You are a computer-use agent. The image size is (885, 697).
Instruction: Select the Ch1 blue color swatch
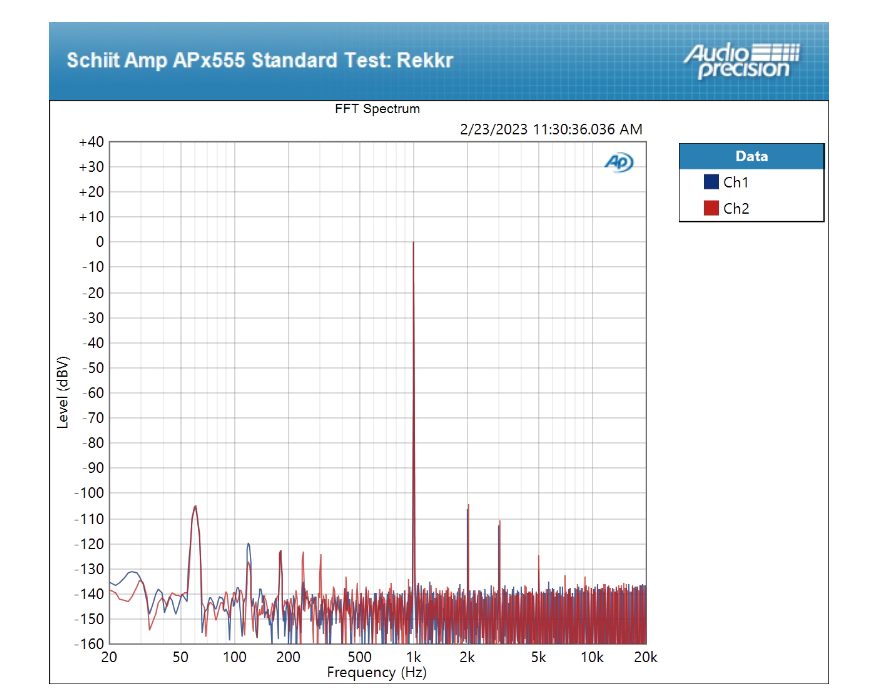(711, 182)
